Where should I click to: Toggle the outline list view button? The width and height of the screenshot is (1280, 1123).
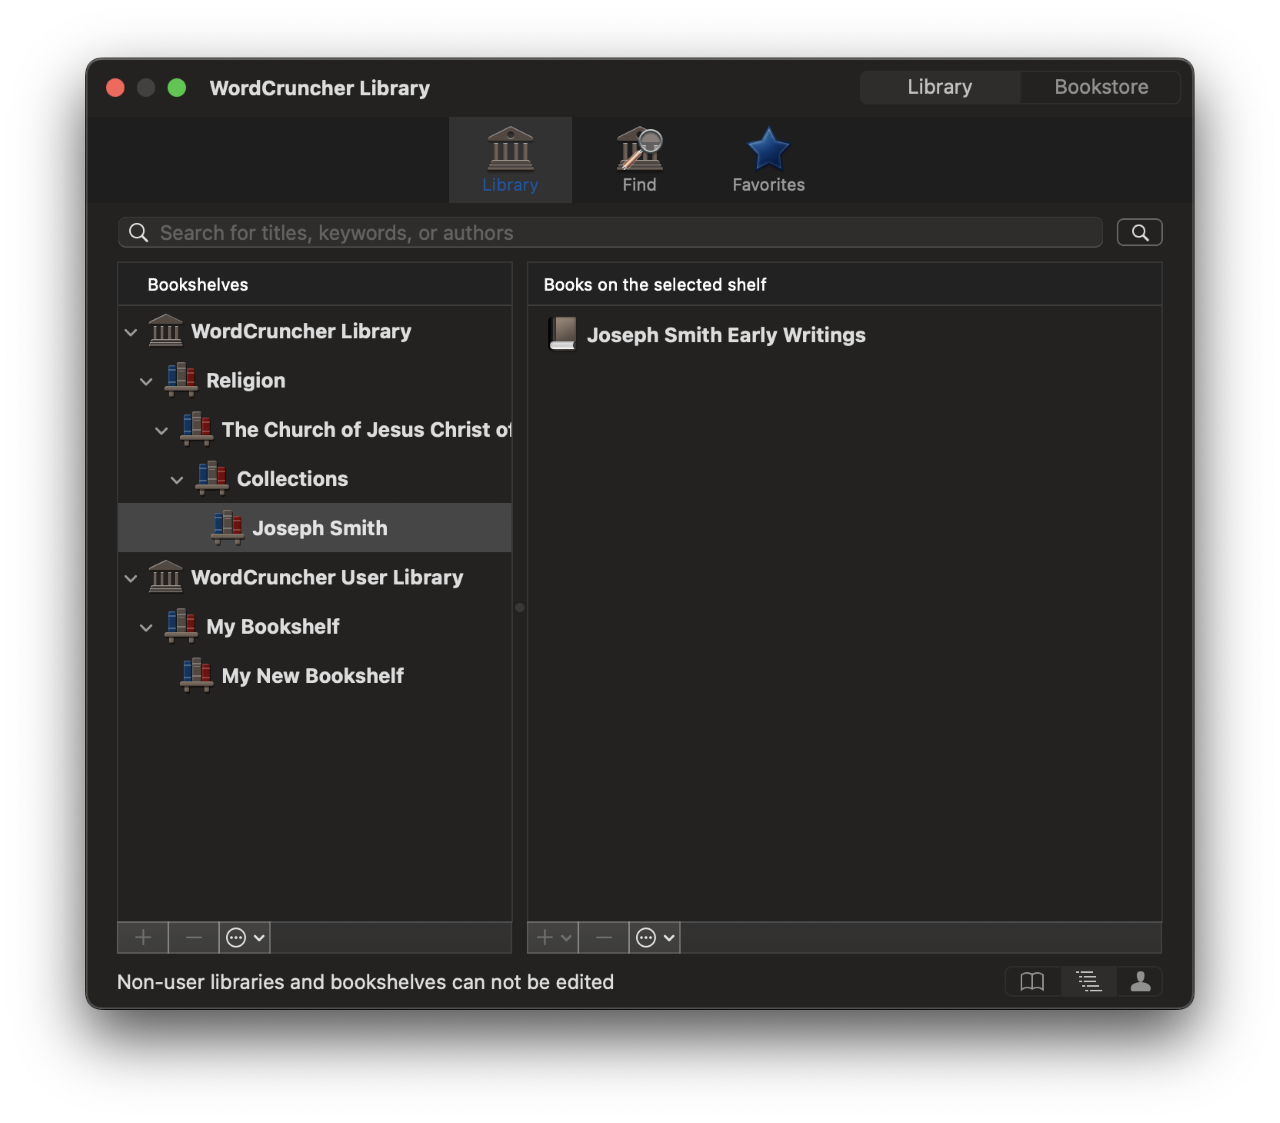click(x=1088, y=982)
